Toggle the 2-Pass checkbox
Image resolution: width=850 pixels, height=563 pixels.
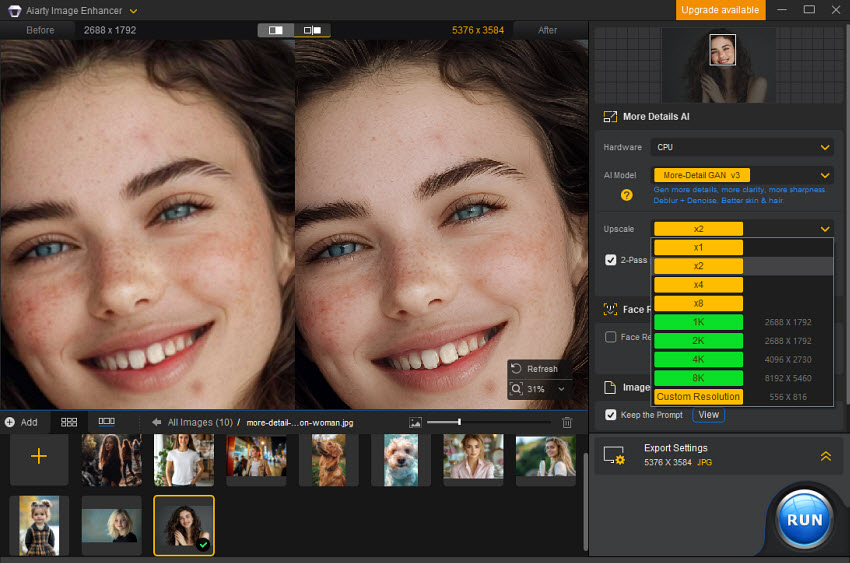click(610, 260)
